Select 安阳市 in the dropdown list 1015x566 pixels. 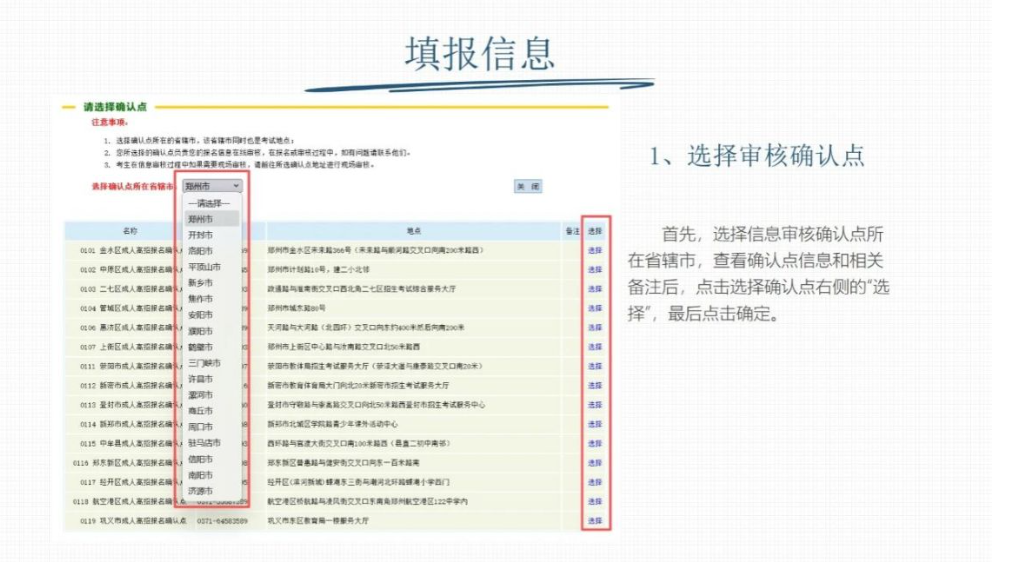coord(200,315)
